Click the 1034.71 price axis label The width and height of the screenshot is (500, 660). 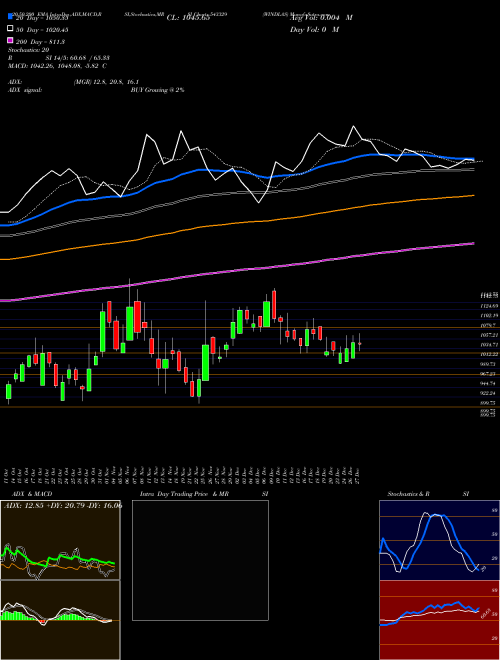click(489, 345)
